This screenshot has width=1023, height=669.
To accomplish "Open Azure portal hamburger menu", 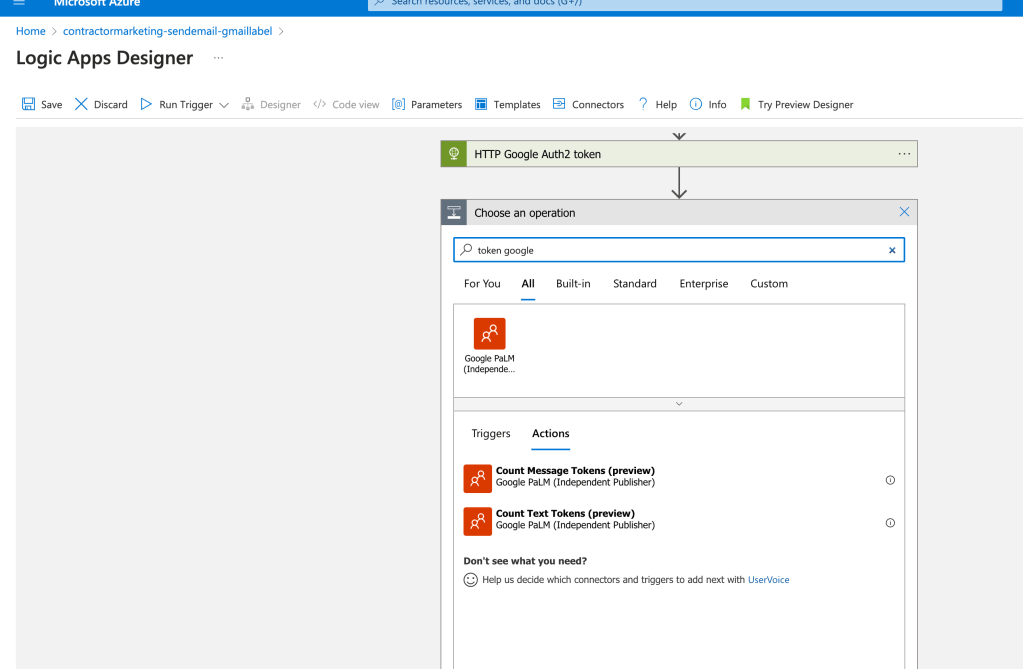I will [x=20, y=3].
